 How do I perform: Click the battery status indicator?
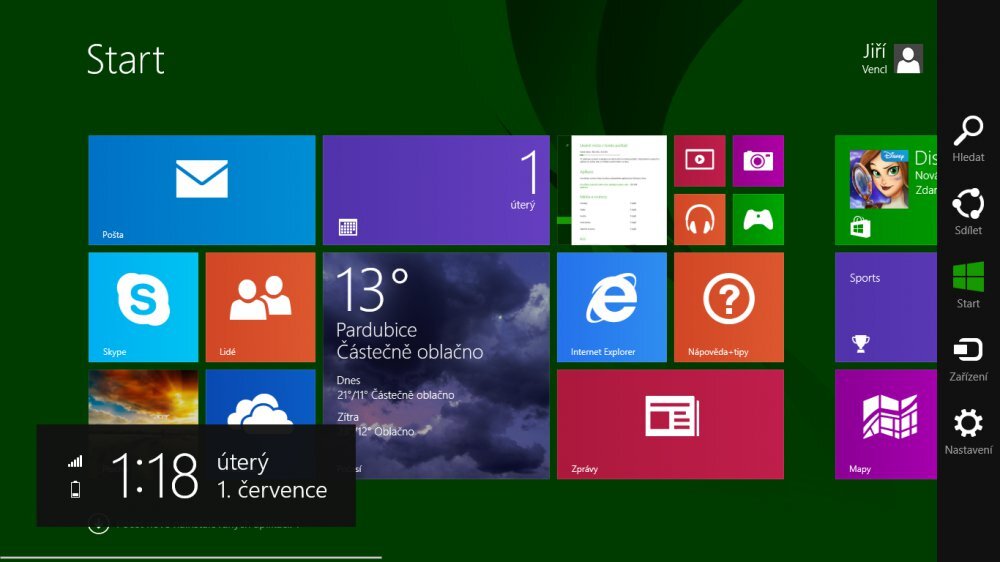pos(75,489)
